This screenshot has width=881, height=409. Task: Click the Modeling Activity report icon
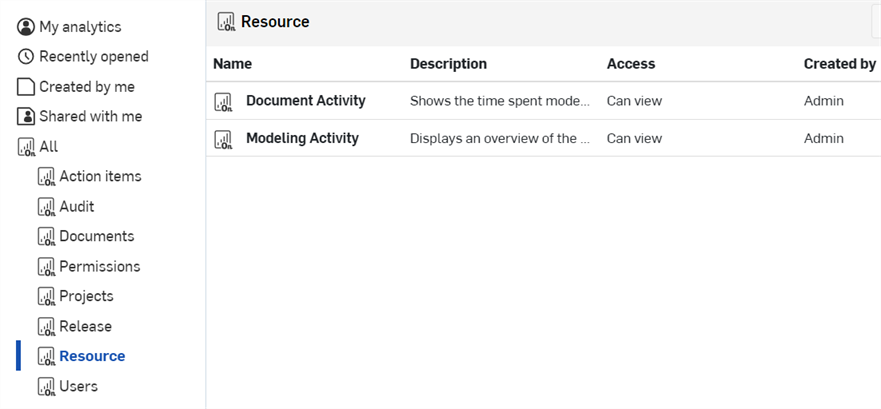[223, 139]
